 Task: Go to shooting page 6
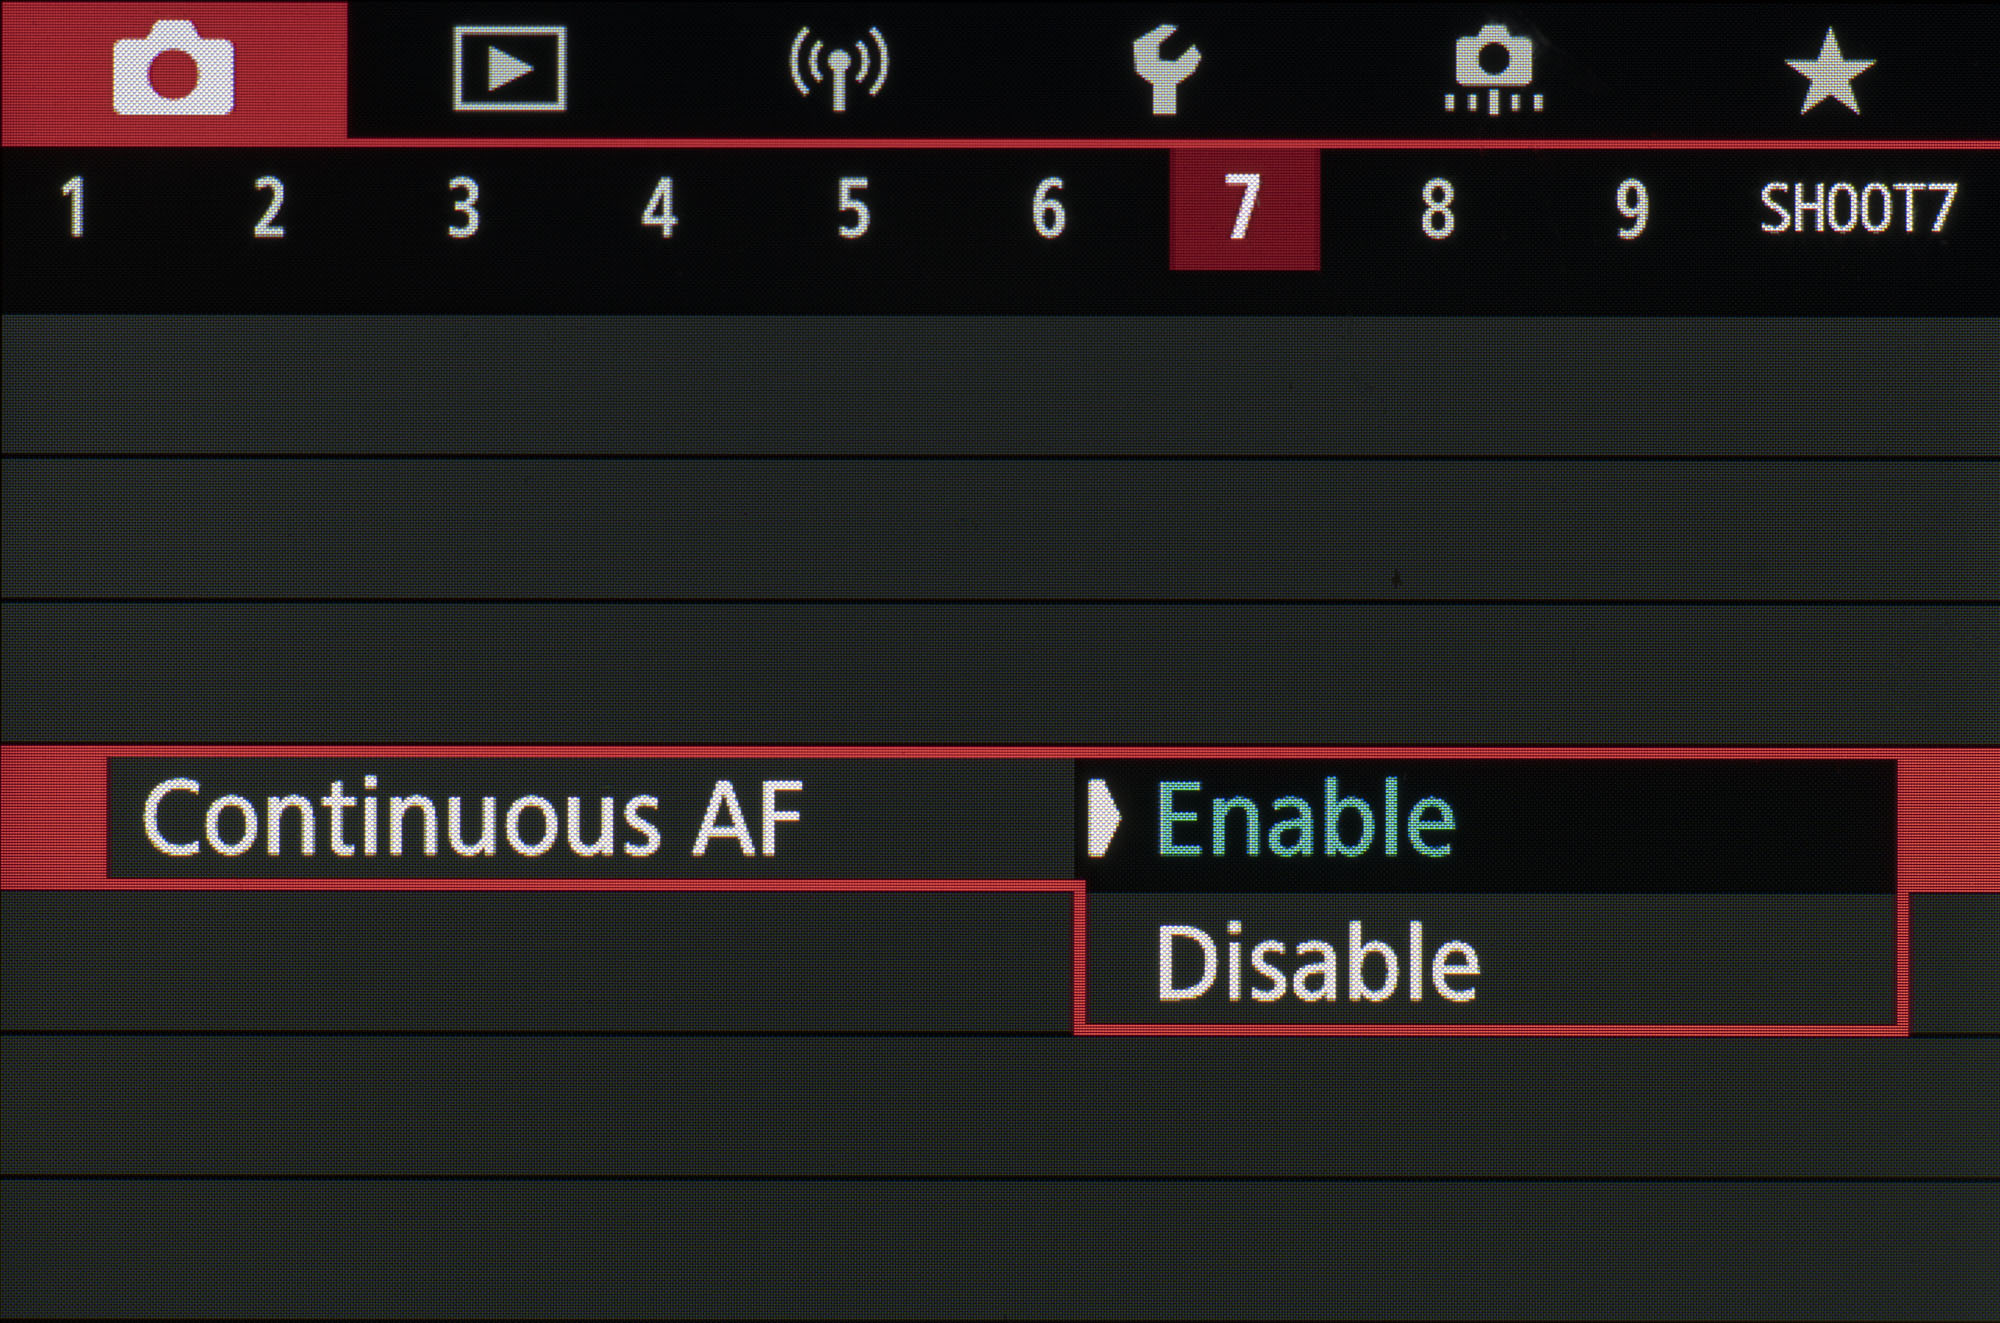[x=1048, y=208]
